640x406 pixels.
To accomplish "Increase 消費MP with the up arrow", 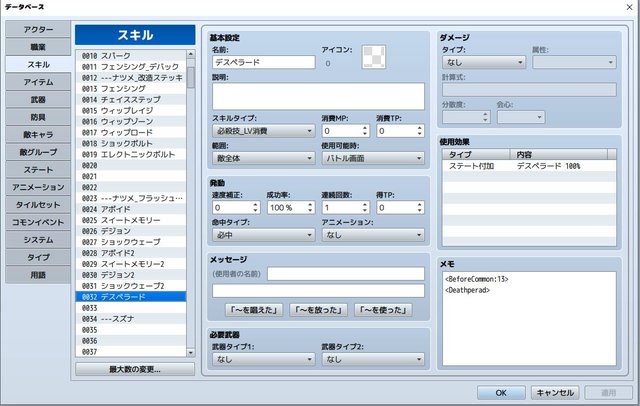I will click(x=365, y=128).
